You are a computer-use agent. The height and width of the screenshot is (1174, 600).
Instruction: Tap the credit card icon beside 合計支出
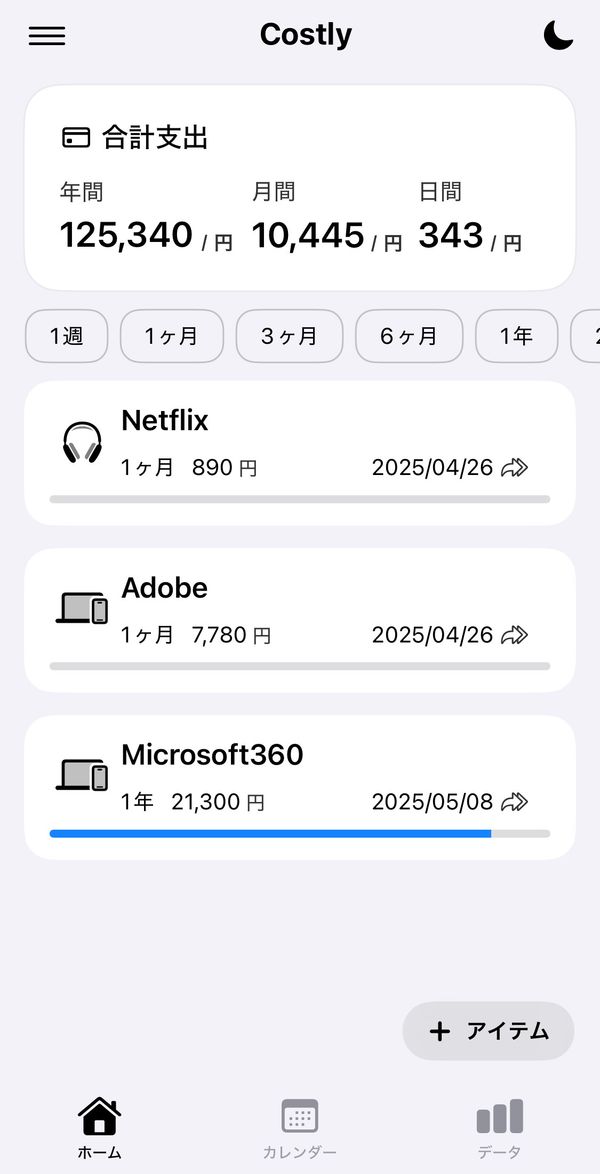76,138
